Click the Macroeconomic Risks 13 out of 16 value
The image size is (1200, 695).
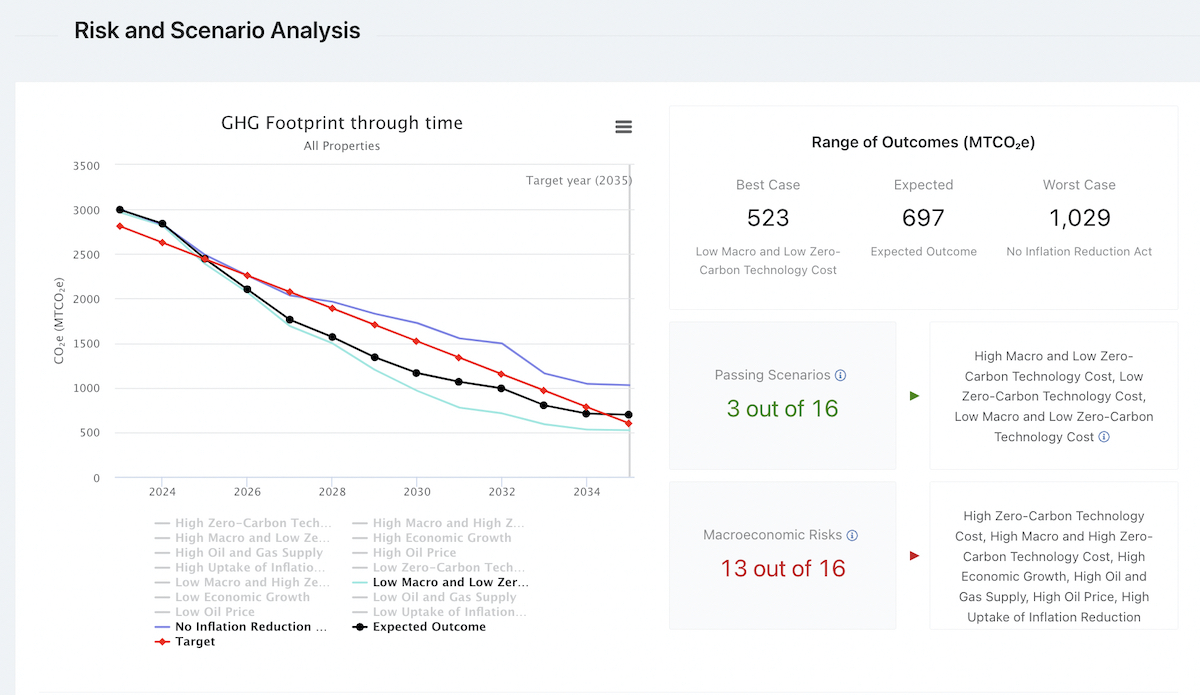click(782, 568)
